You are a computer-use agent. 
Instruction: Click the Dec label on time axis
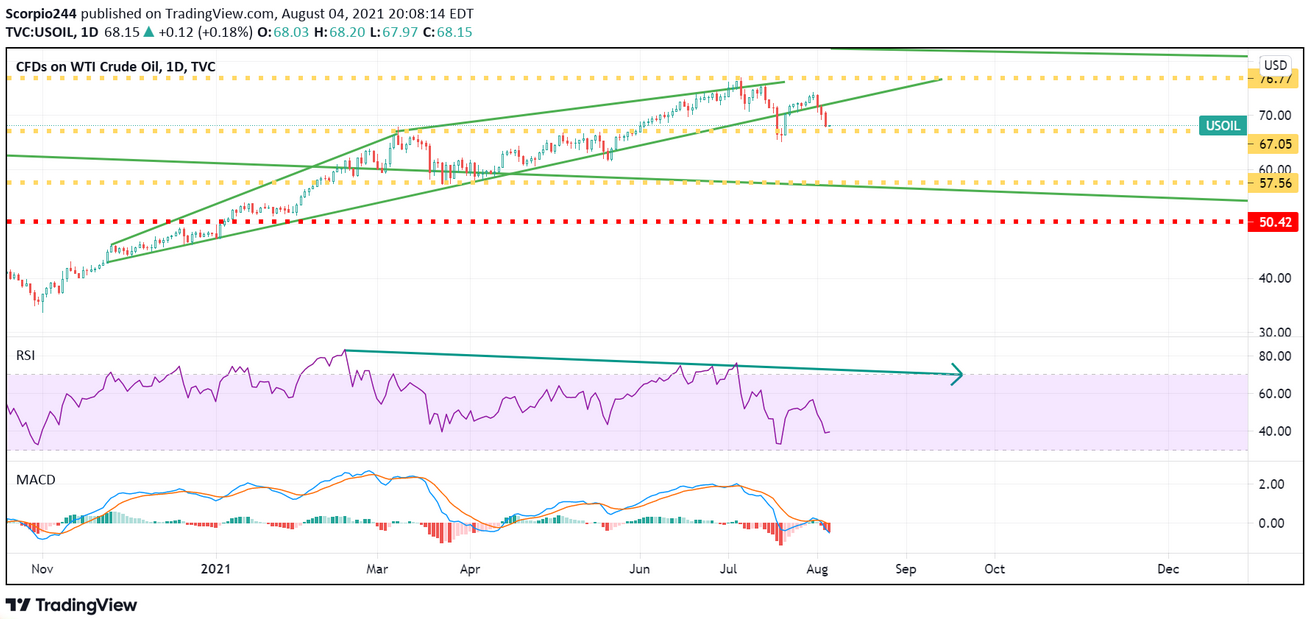coord(1167,569)
